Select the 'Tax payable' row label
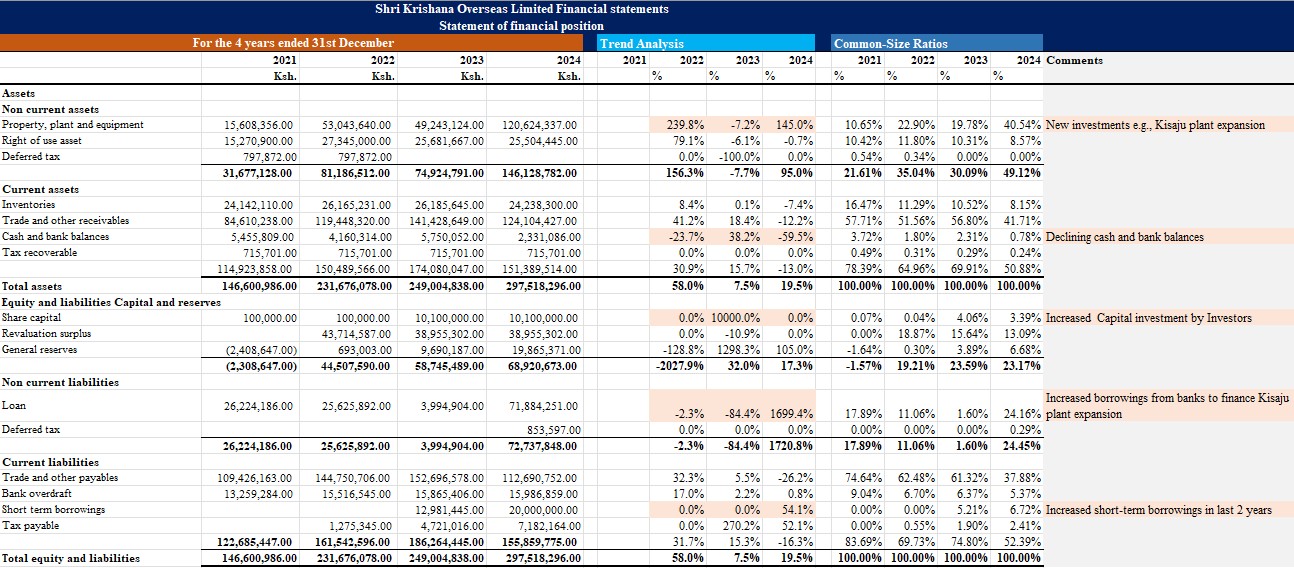The height and width of the screenshot is (568, 1294). pos(30,526)
